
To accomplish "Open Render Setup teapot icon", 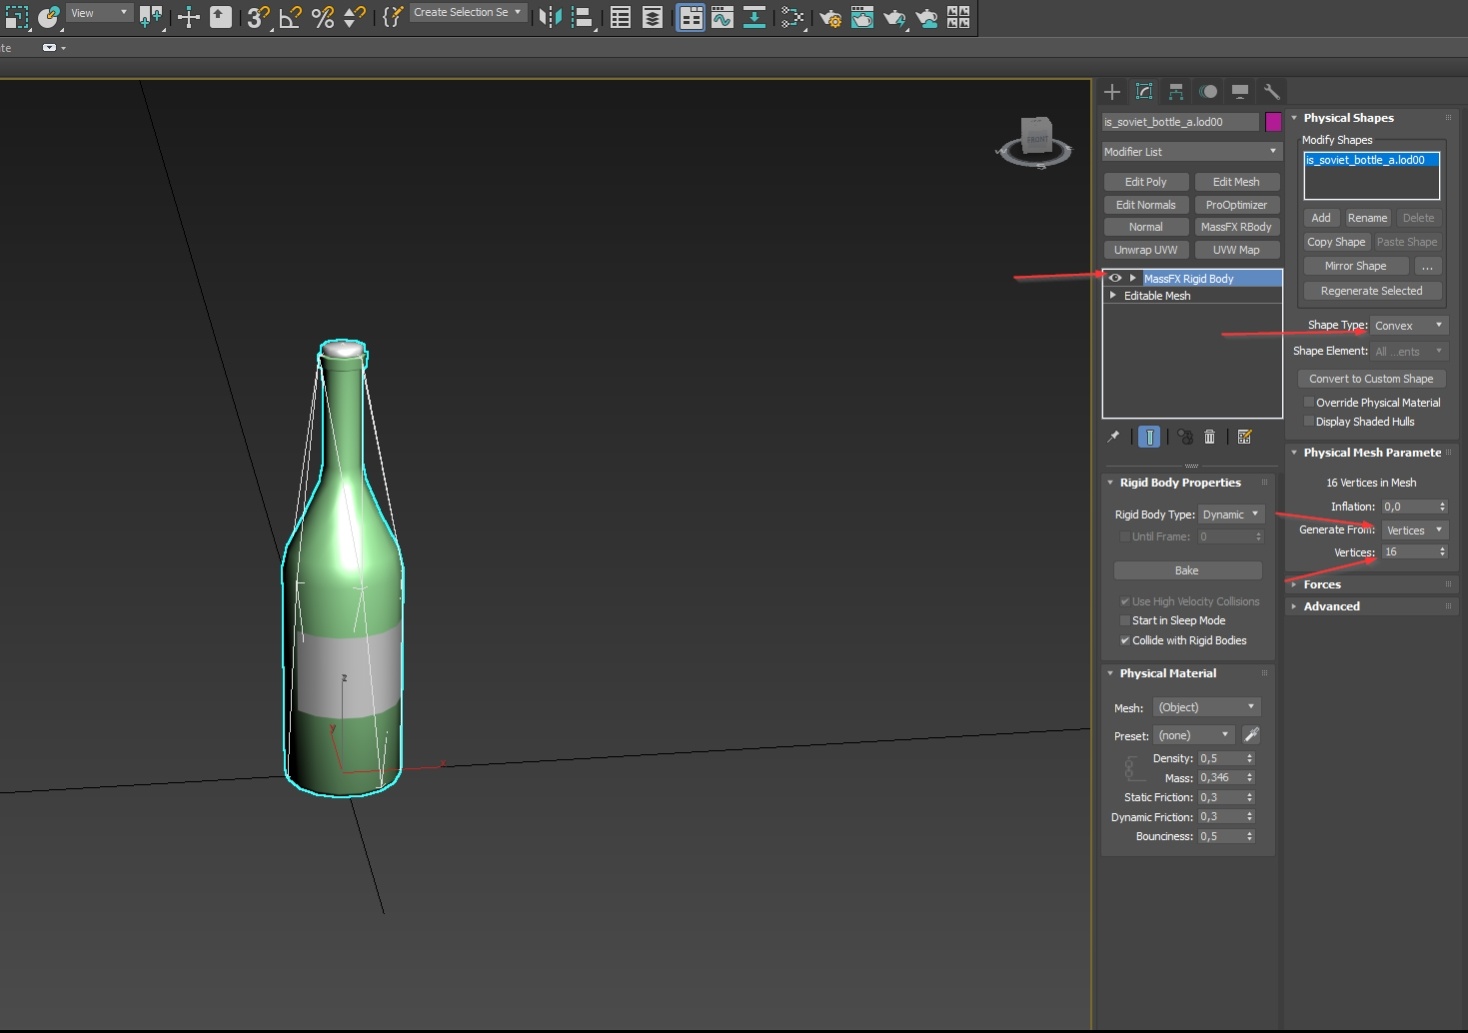I will click(x=830, y=17).
